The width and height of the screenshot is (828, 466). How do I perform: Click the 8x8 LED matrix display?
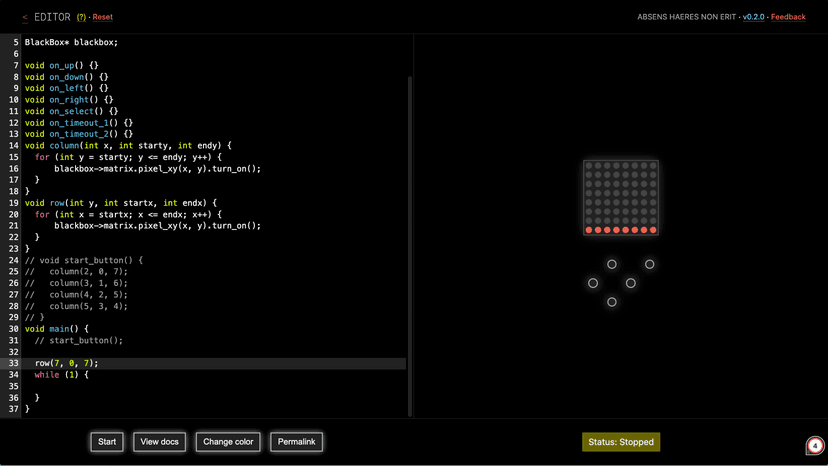click(621, 198)
